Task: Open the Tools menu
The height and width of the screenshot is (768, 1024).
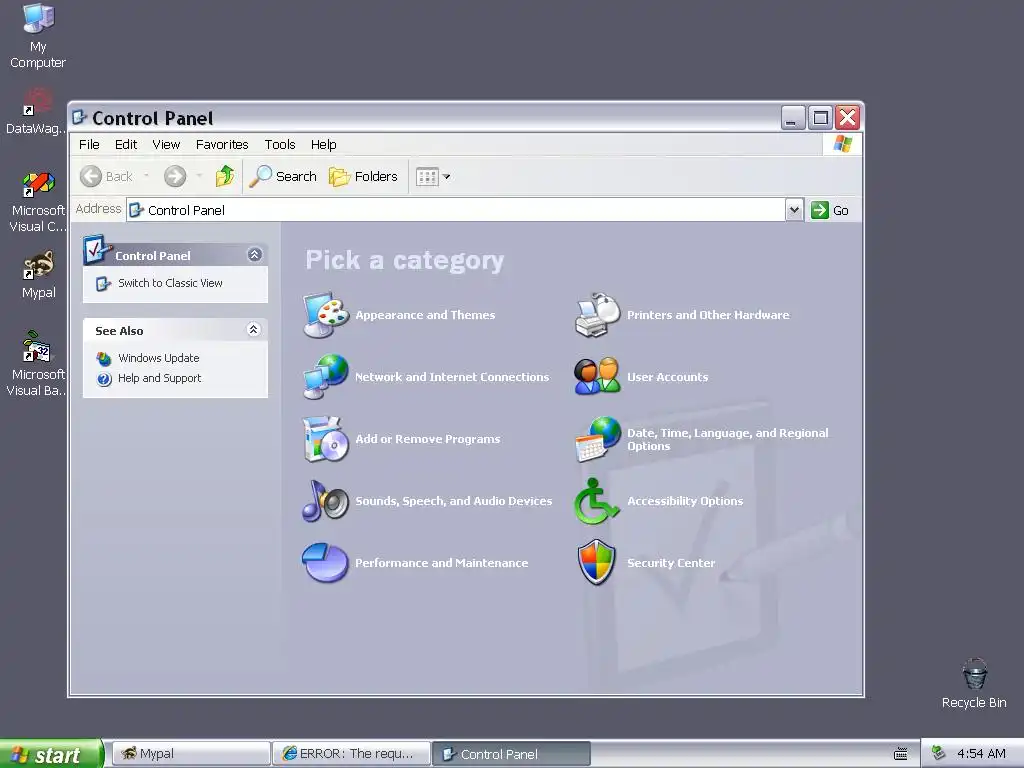Action: (x=280, y=144)
